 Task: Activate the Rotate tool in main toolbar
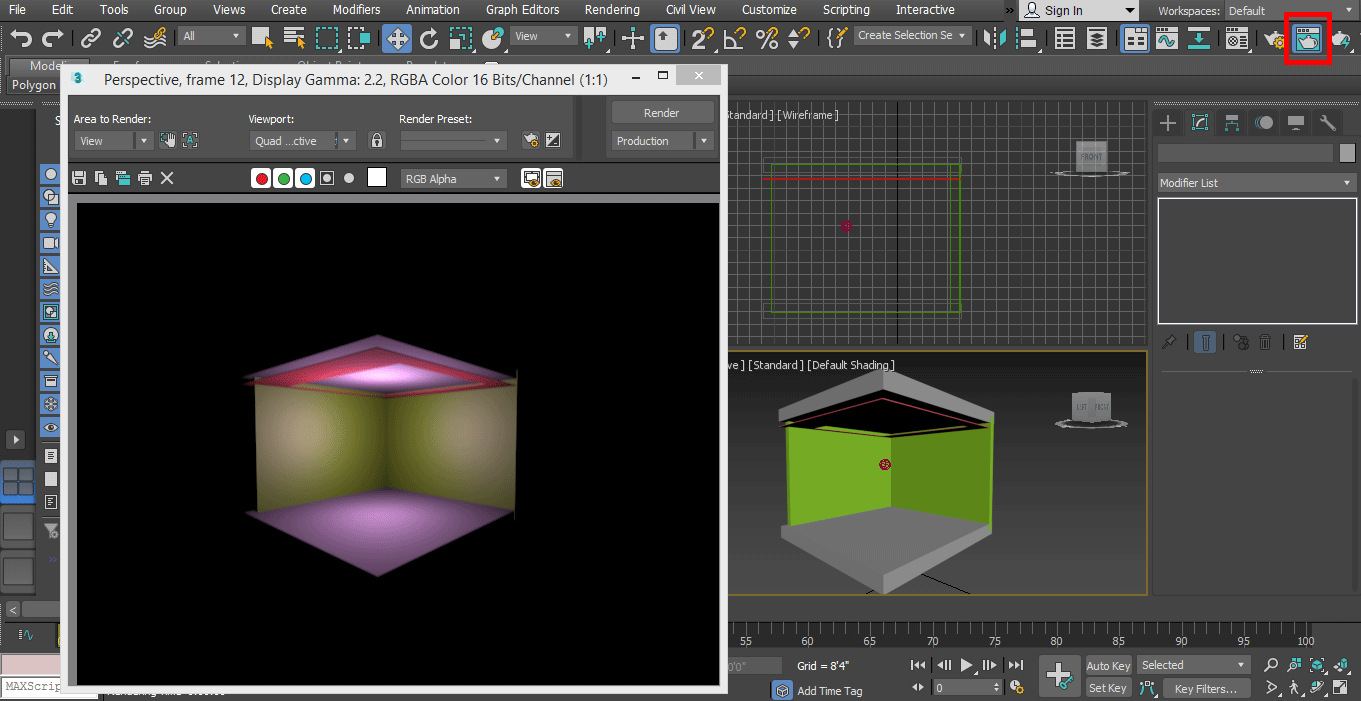point(429,39)
